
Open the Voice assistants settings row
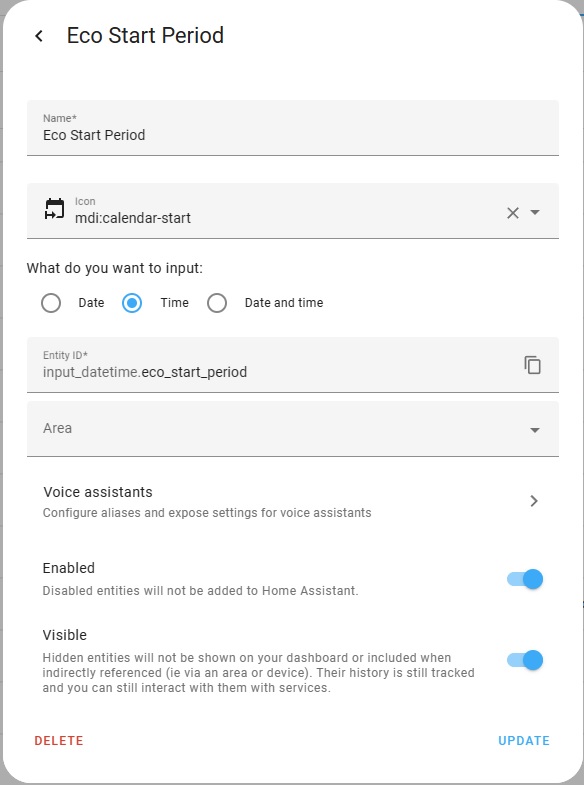pos(293,501)
